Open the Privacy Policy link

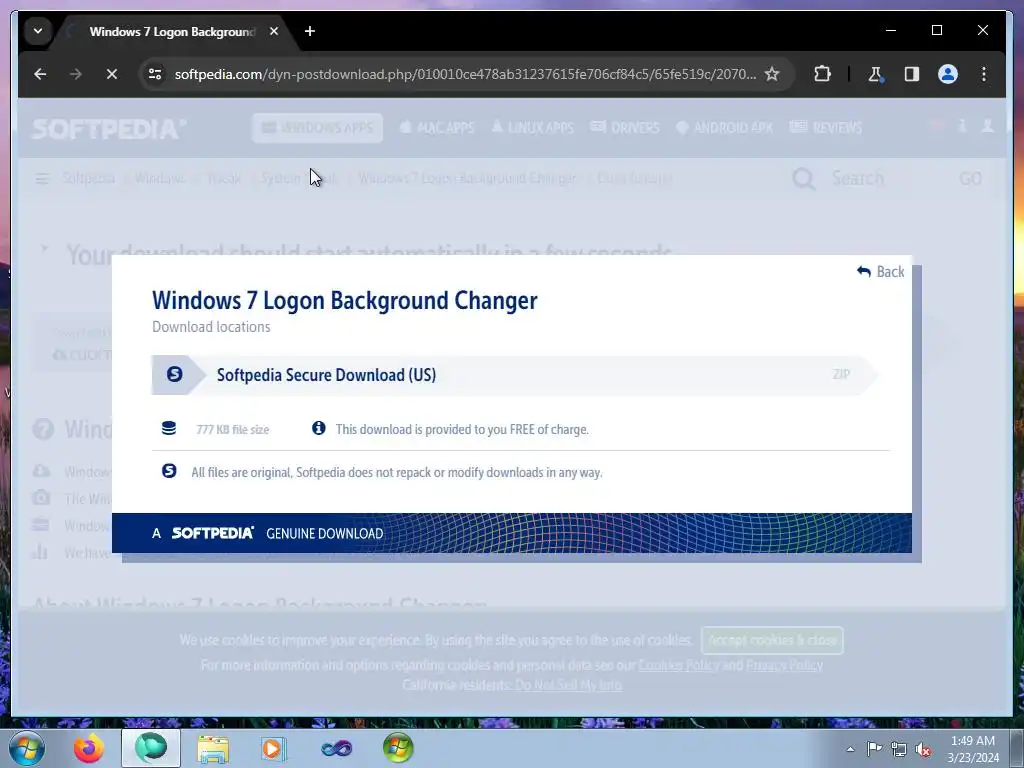pyautogui.click(x=784, y=665)
